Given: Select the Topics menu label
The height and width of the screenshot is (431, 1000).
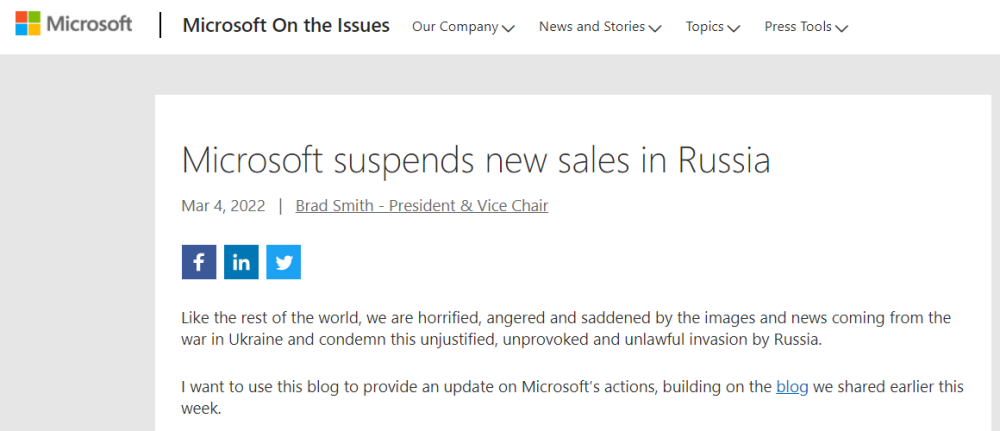Looking at the screenshot, I should pos(705,27).
